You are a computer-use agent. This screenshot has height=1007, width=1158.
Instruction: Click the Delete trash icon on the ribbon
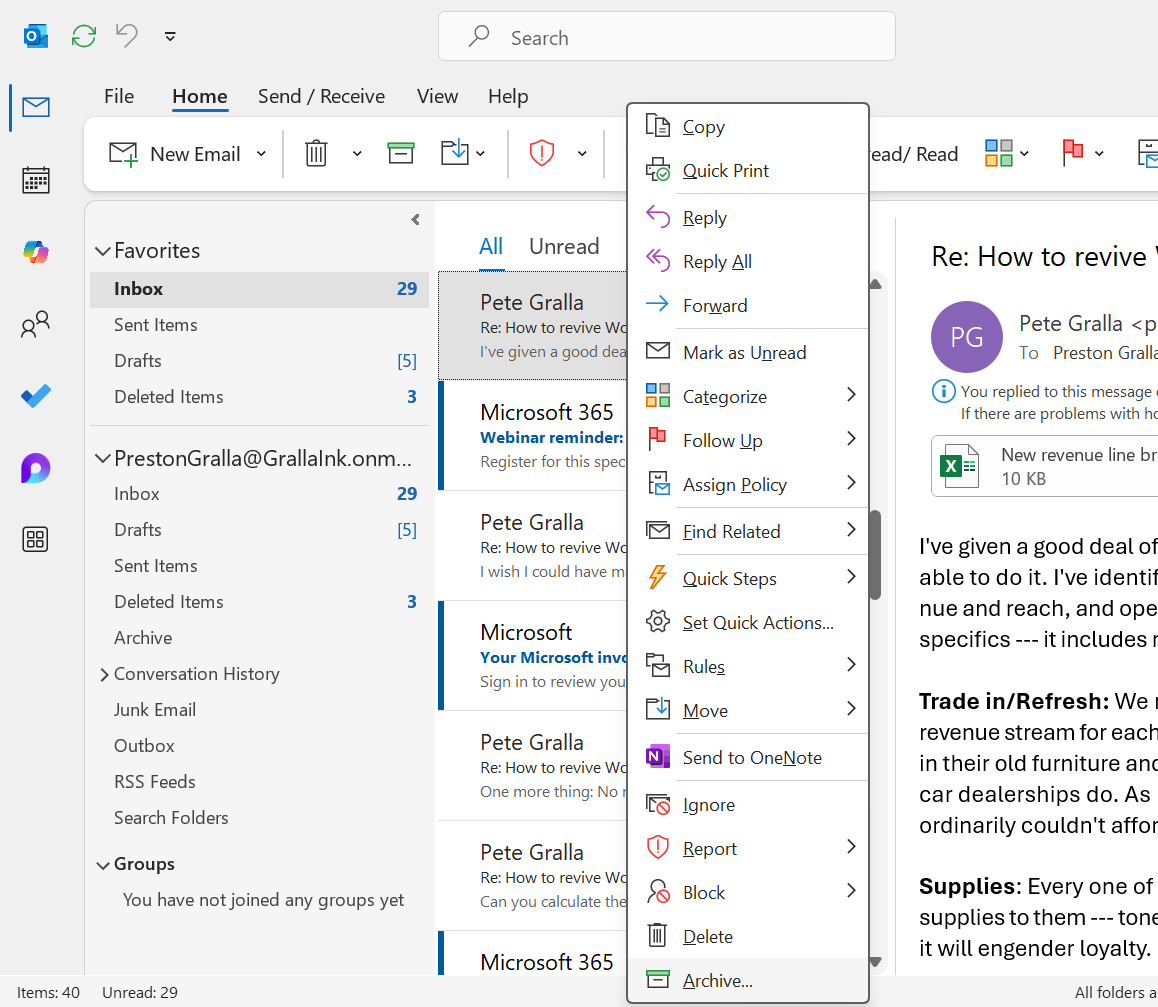(x=316, y=153)
